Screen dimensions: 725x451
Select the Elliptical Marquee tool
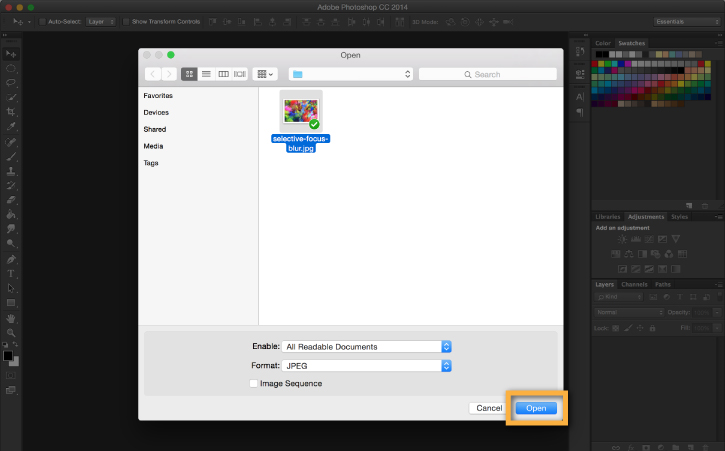click(11, 68)
